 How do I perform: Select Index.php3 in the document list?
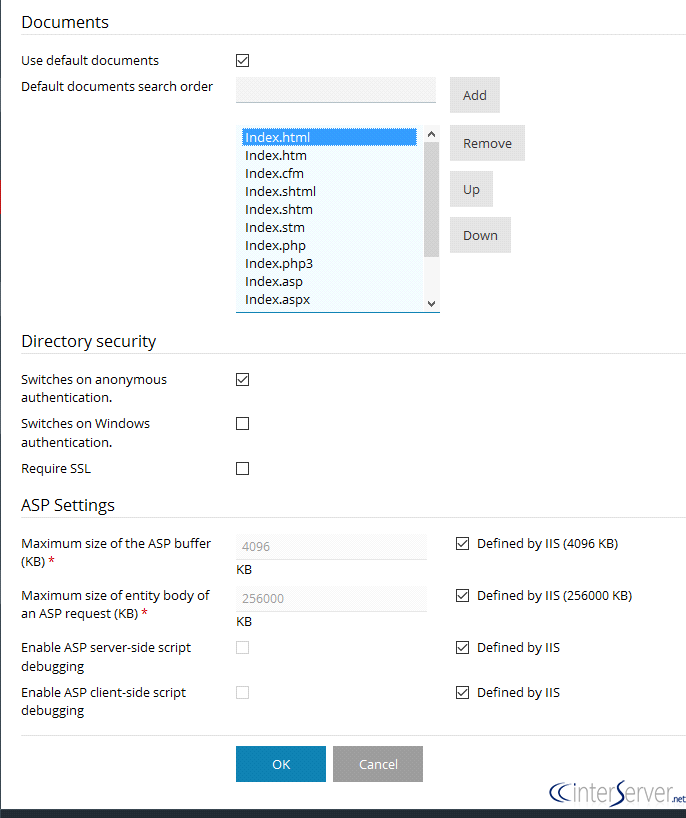coord(330,263)
